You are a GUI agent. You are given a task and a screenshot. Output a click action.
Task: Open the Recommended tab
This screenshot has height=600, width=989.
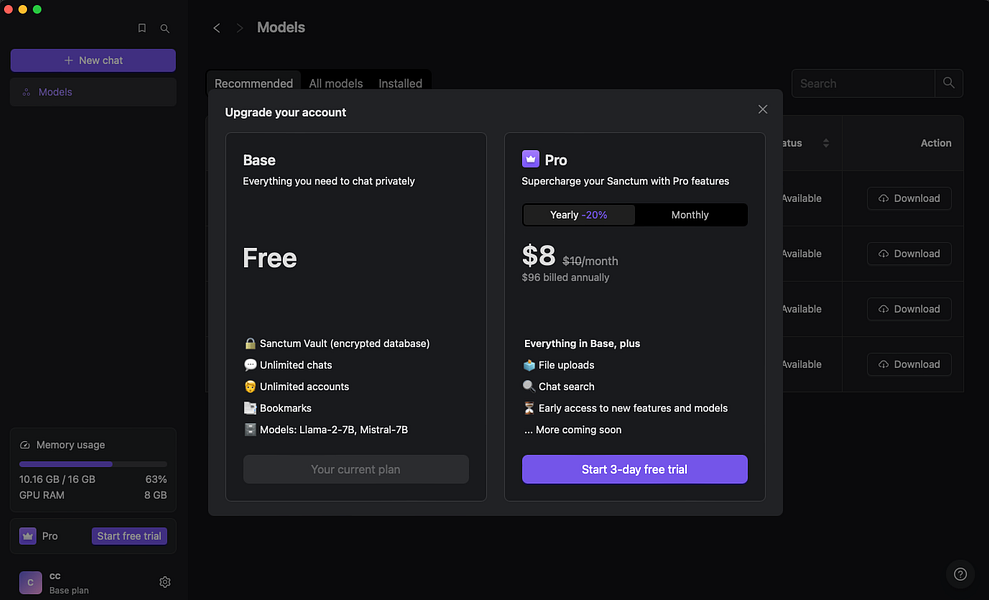254,83
